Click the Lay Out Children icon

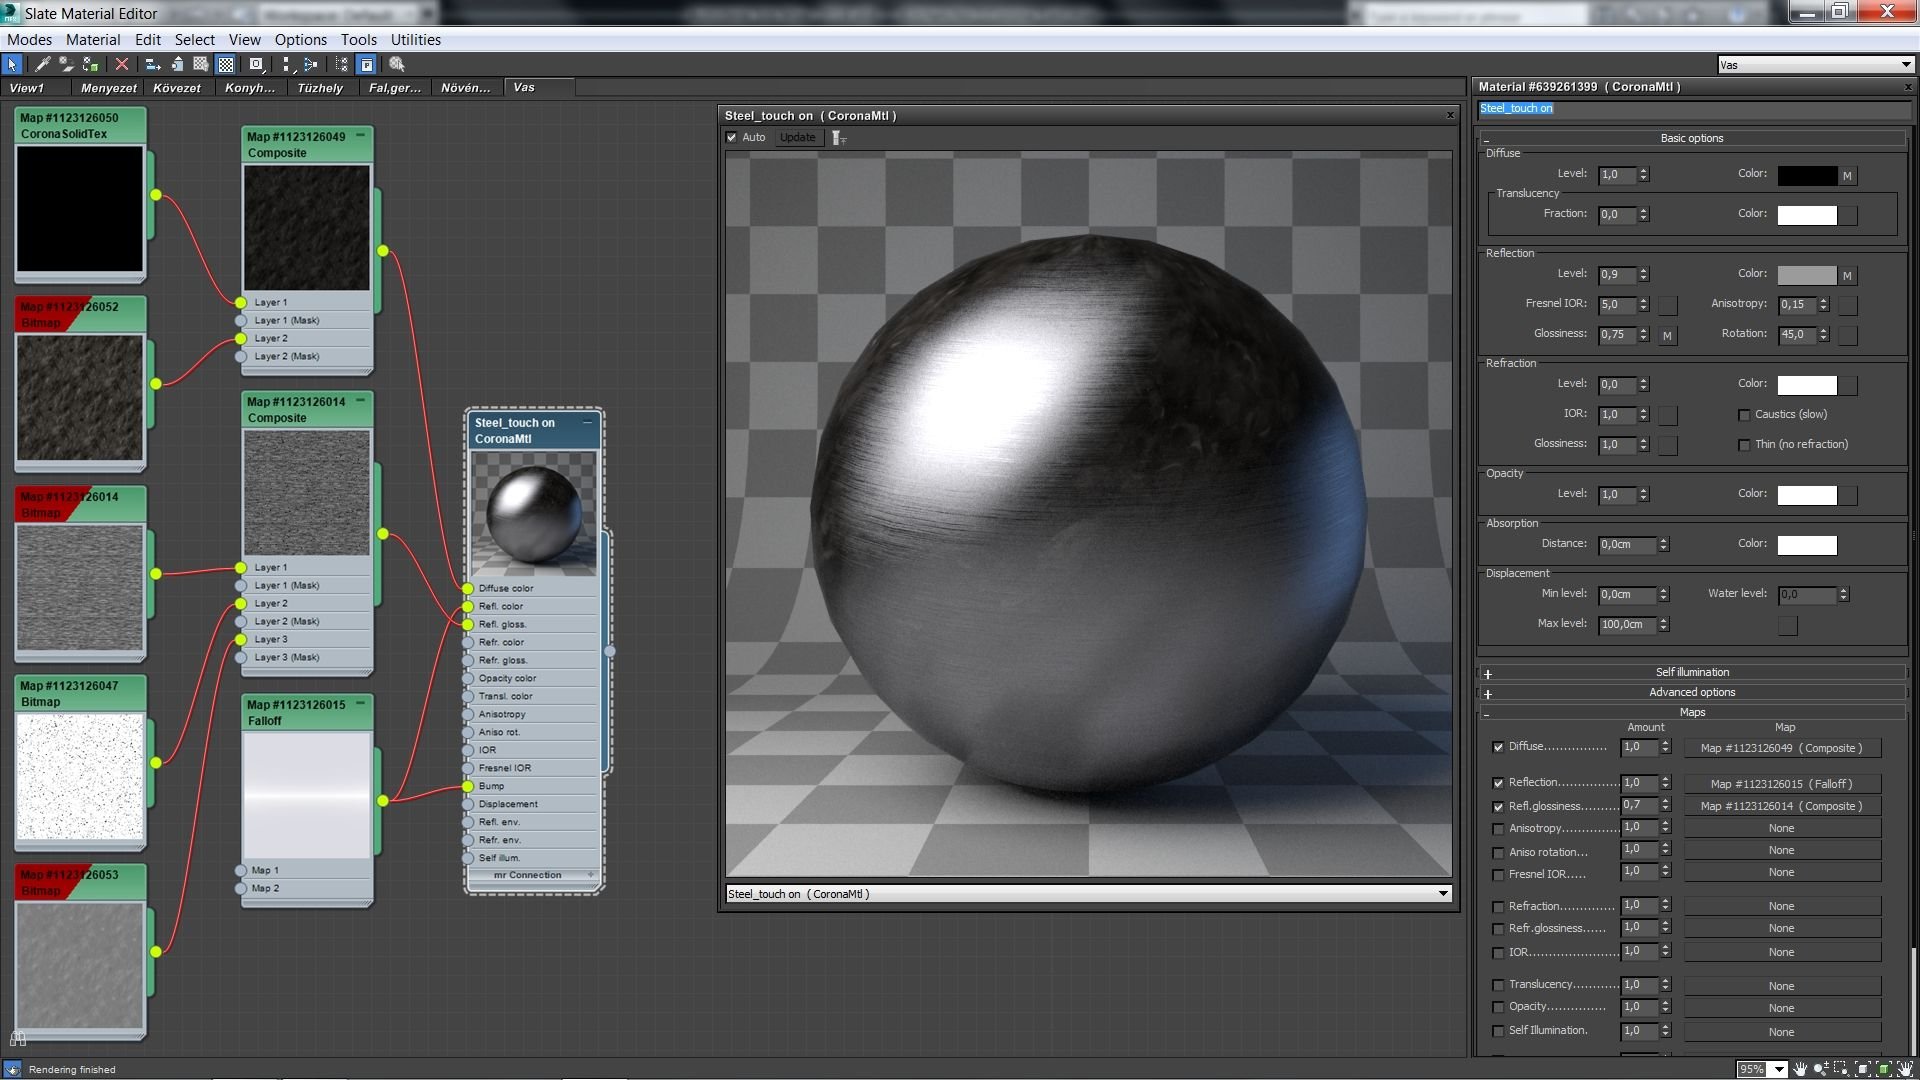[311, 64]
